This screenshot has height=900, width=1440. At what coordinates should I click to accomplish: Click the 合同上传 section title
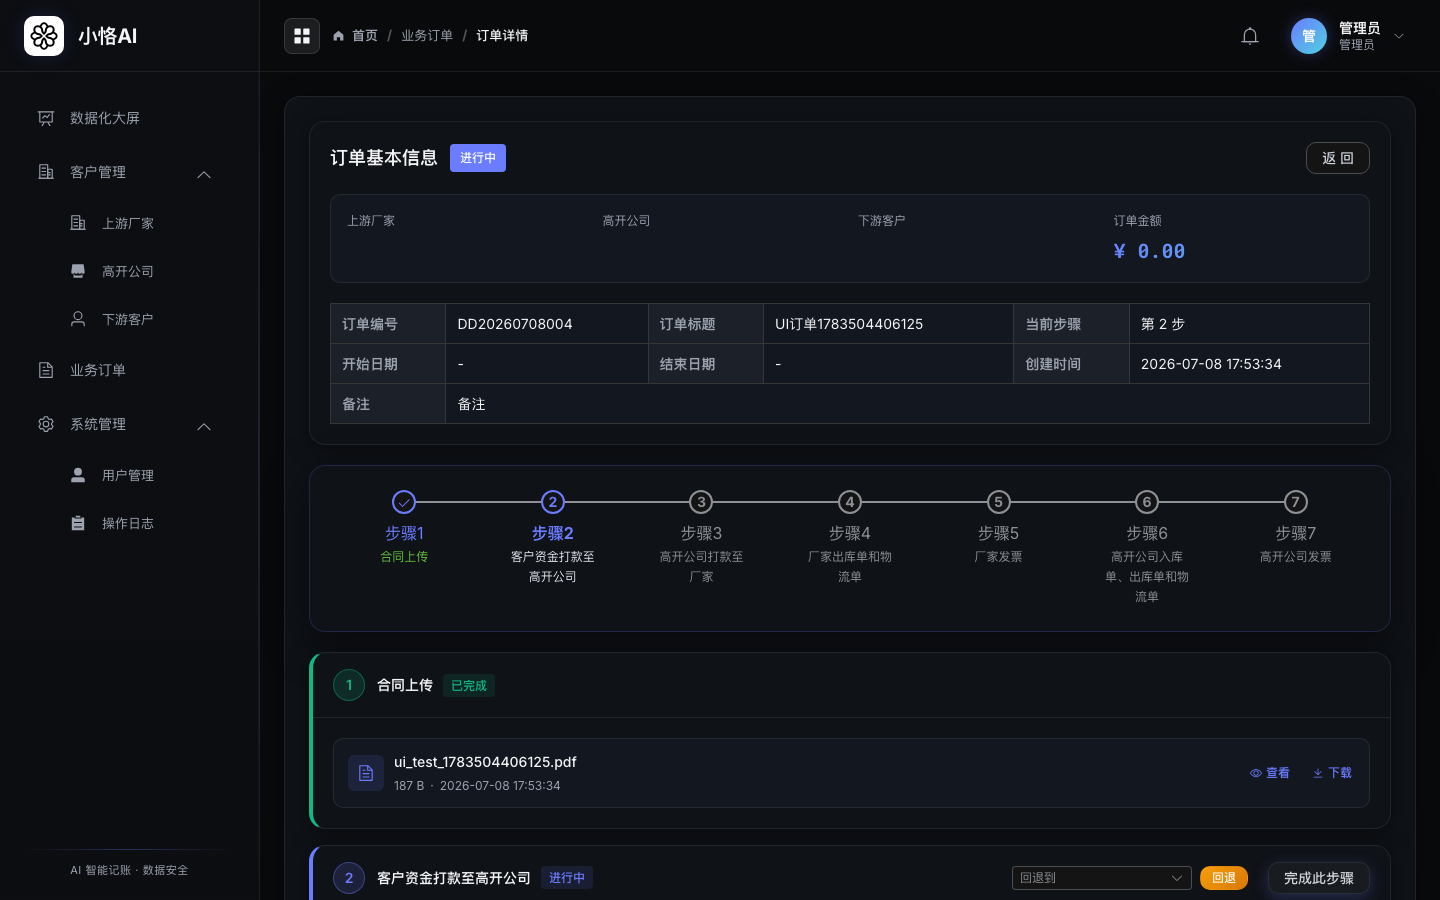click(x=405, y=685)
